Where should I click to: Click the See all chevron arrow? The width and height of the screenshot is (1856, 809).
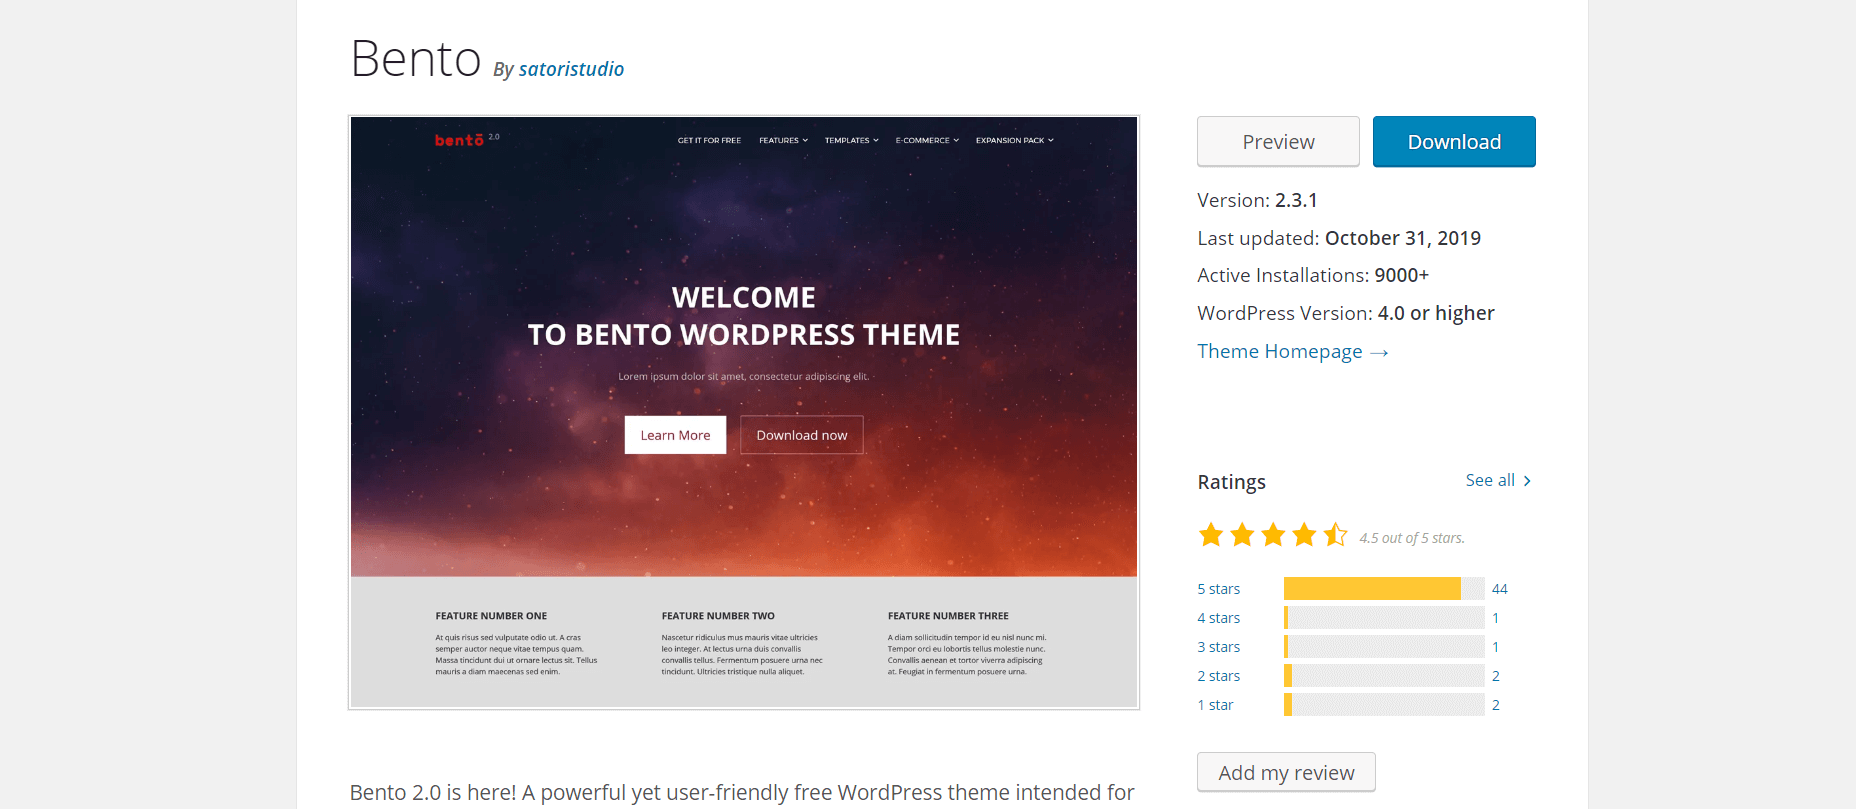[1527, 481]
